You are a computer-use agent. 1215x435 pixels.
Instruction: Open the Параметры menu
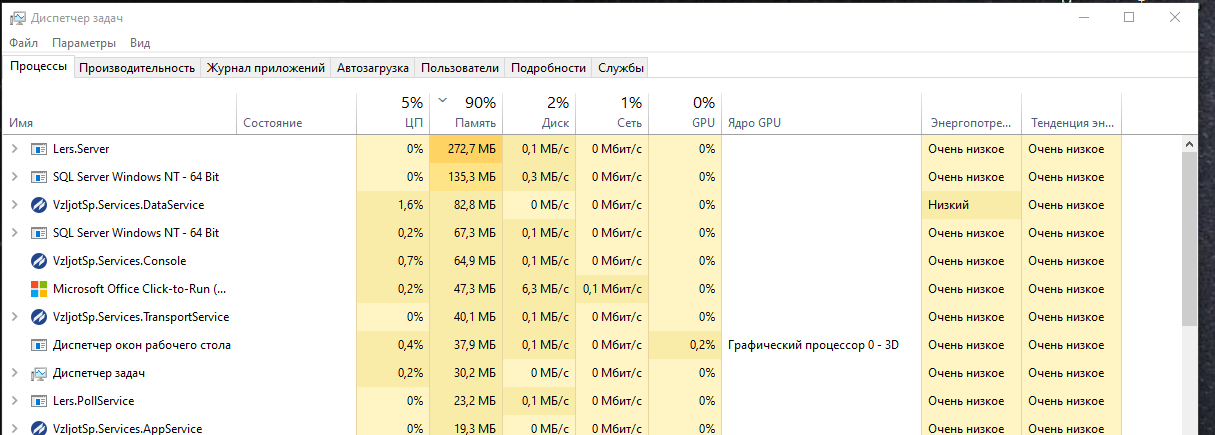(84, 43)
